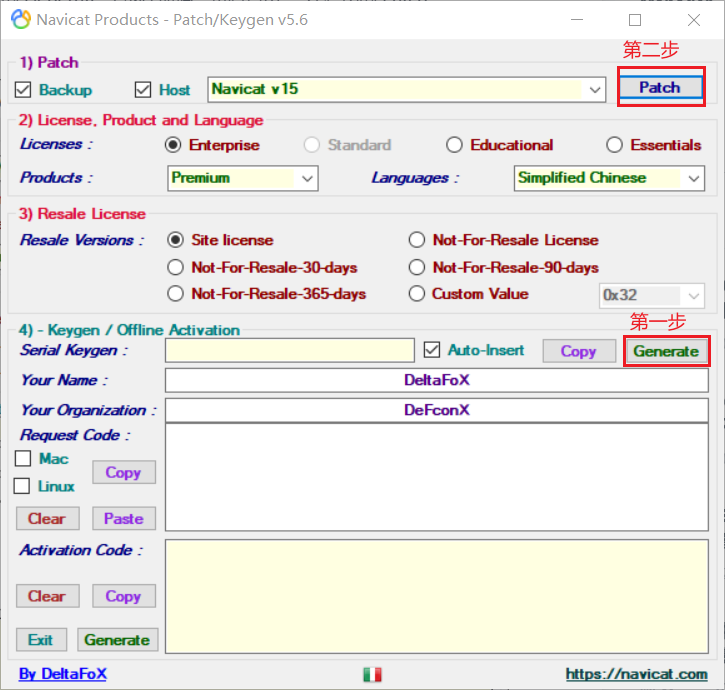This screenshot has width=725, height=690.
Task: Click Generate next to Auto-Insert
Action: (666, 351)
